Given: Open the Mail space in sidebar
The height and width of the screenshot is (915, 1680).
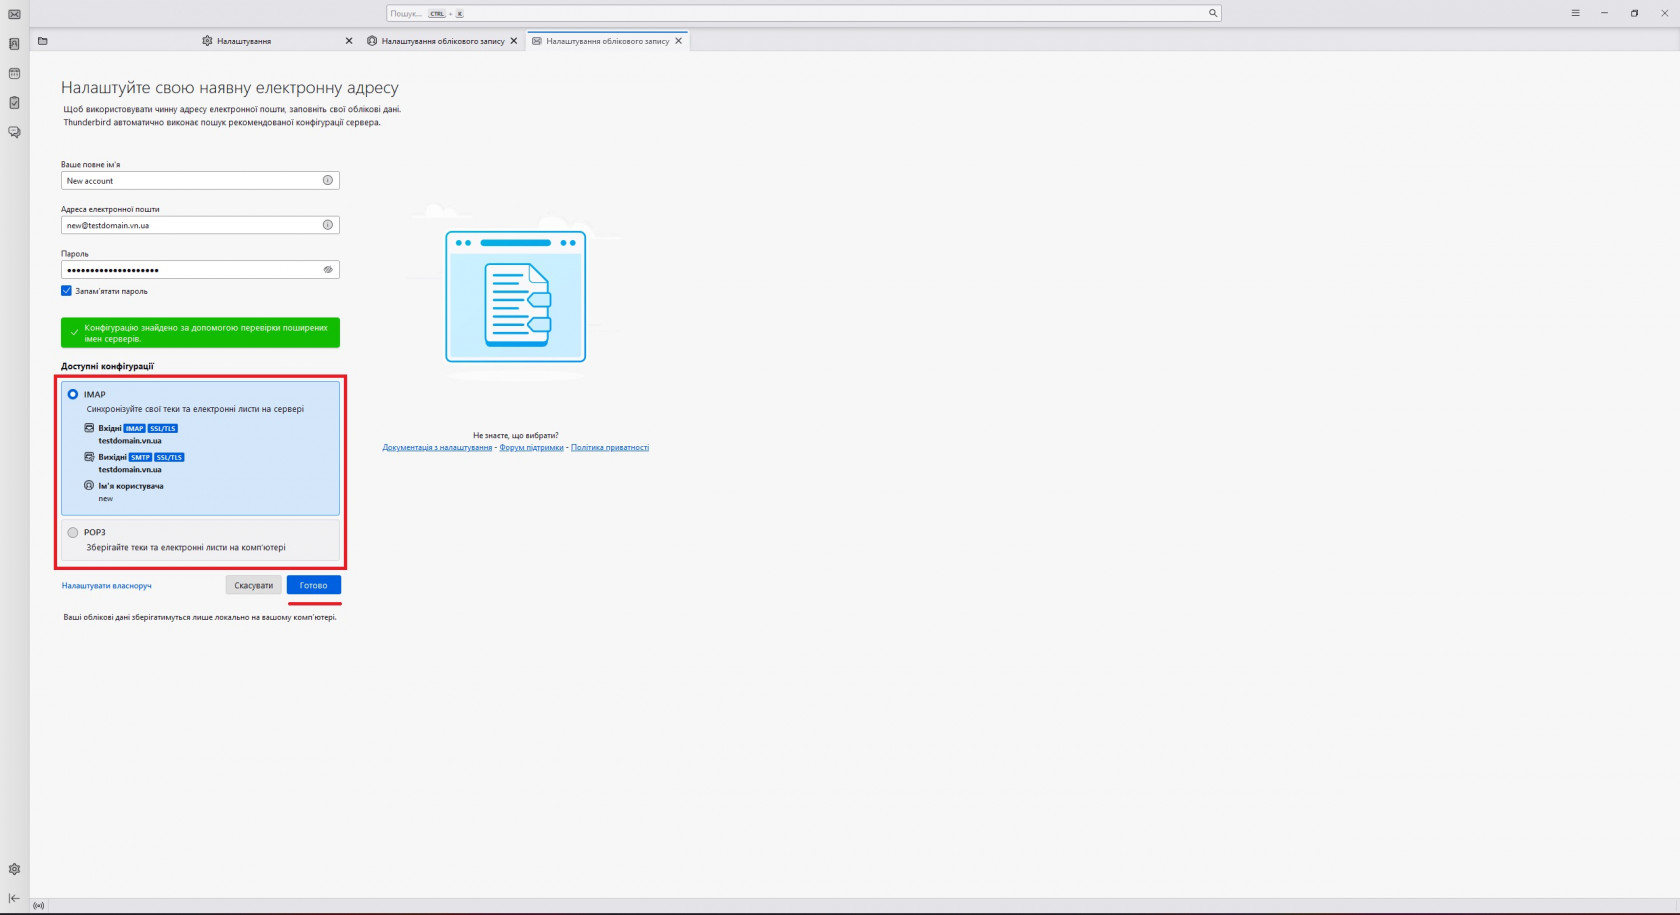Looking at the screenshot, I should tap(14, 14).
